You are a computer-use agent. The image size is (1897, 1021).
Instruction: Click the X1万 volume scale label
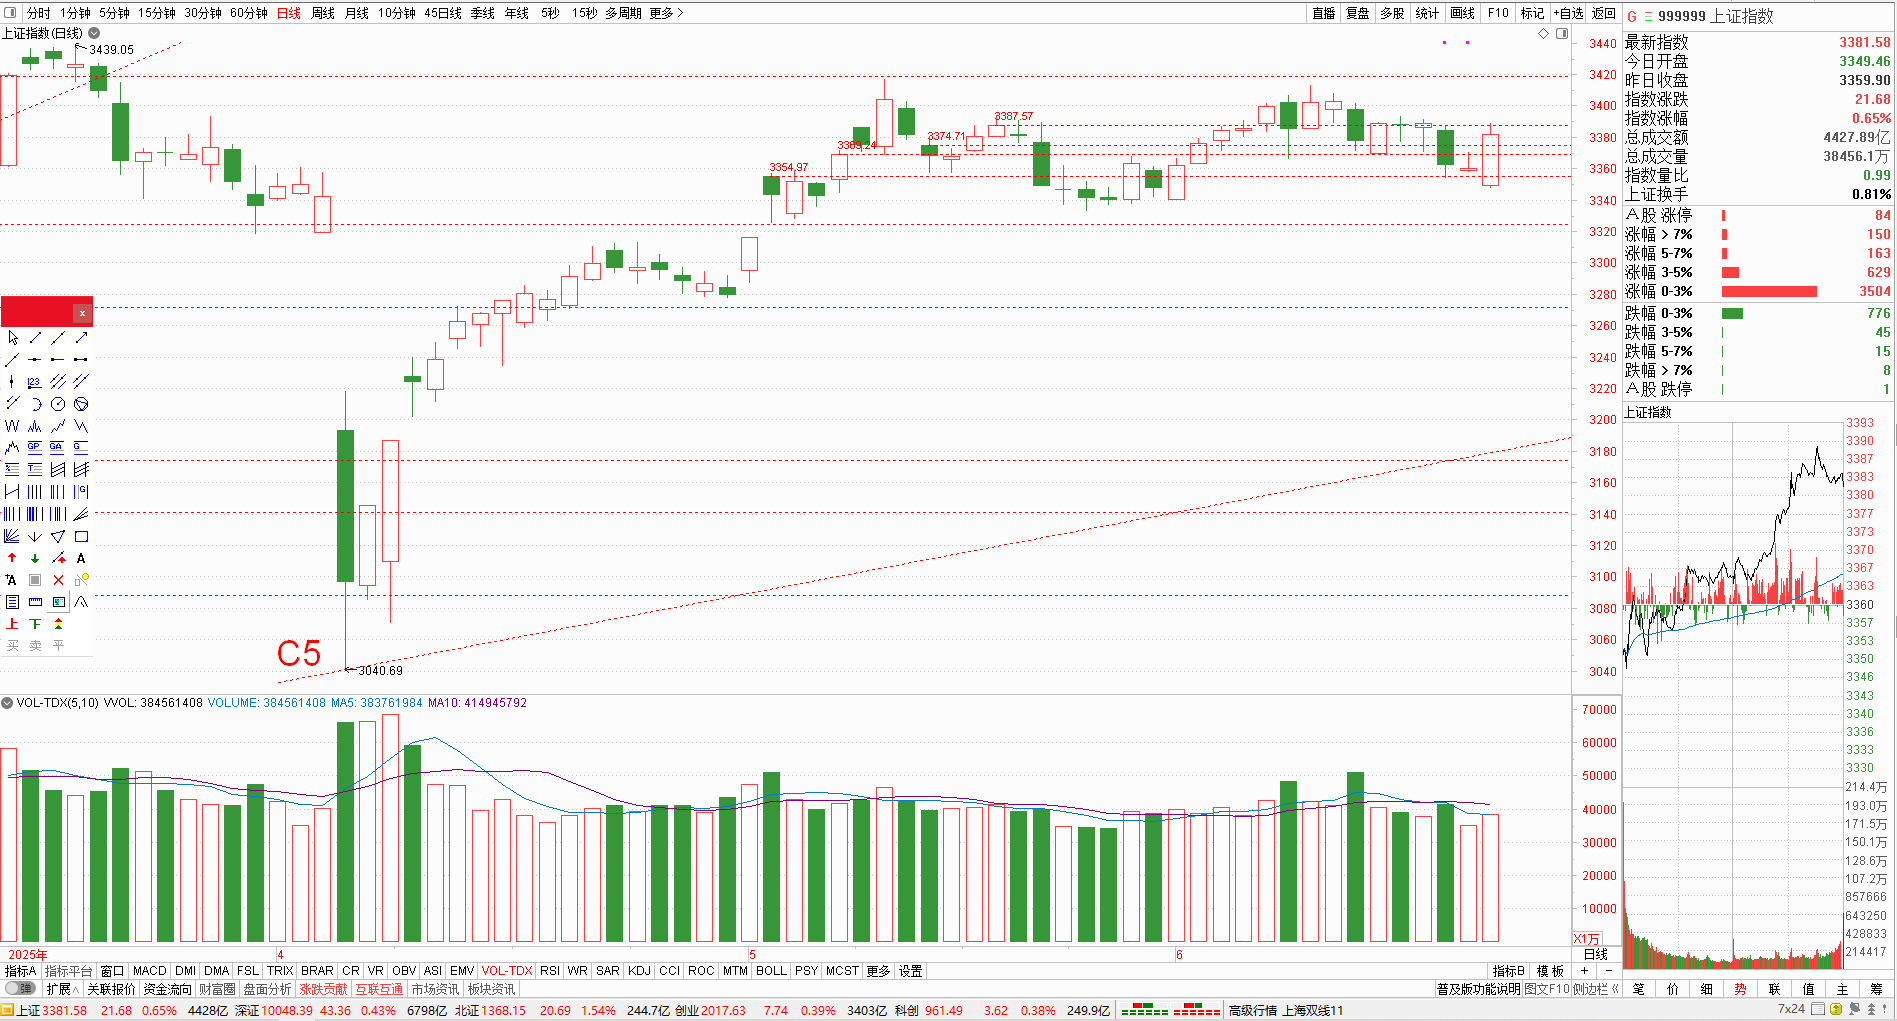pyautogui.click(x=1587, y=938)
